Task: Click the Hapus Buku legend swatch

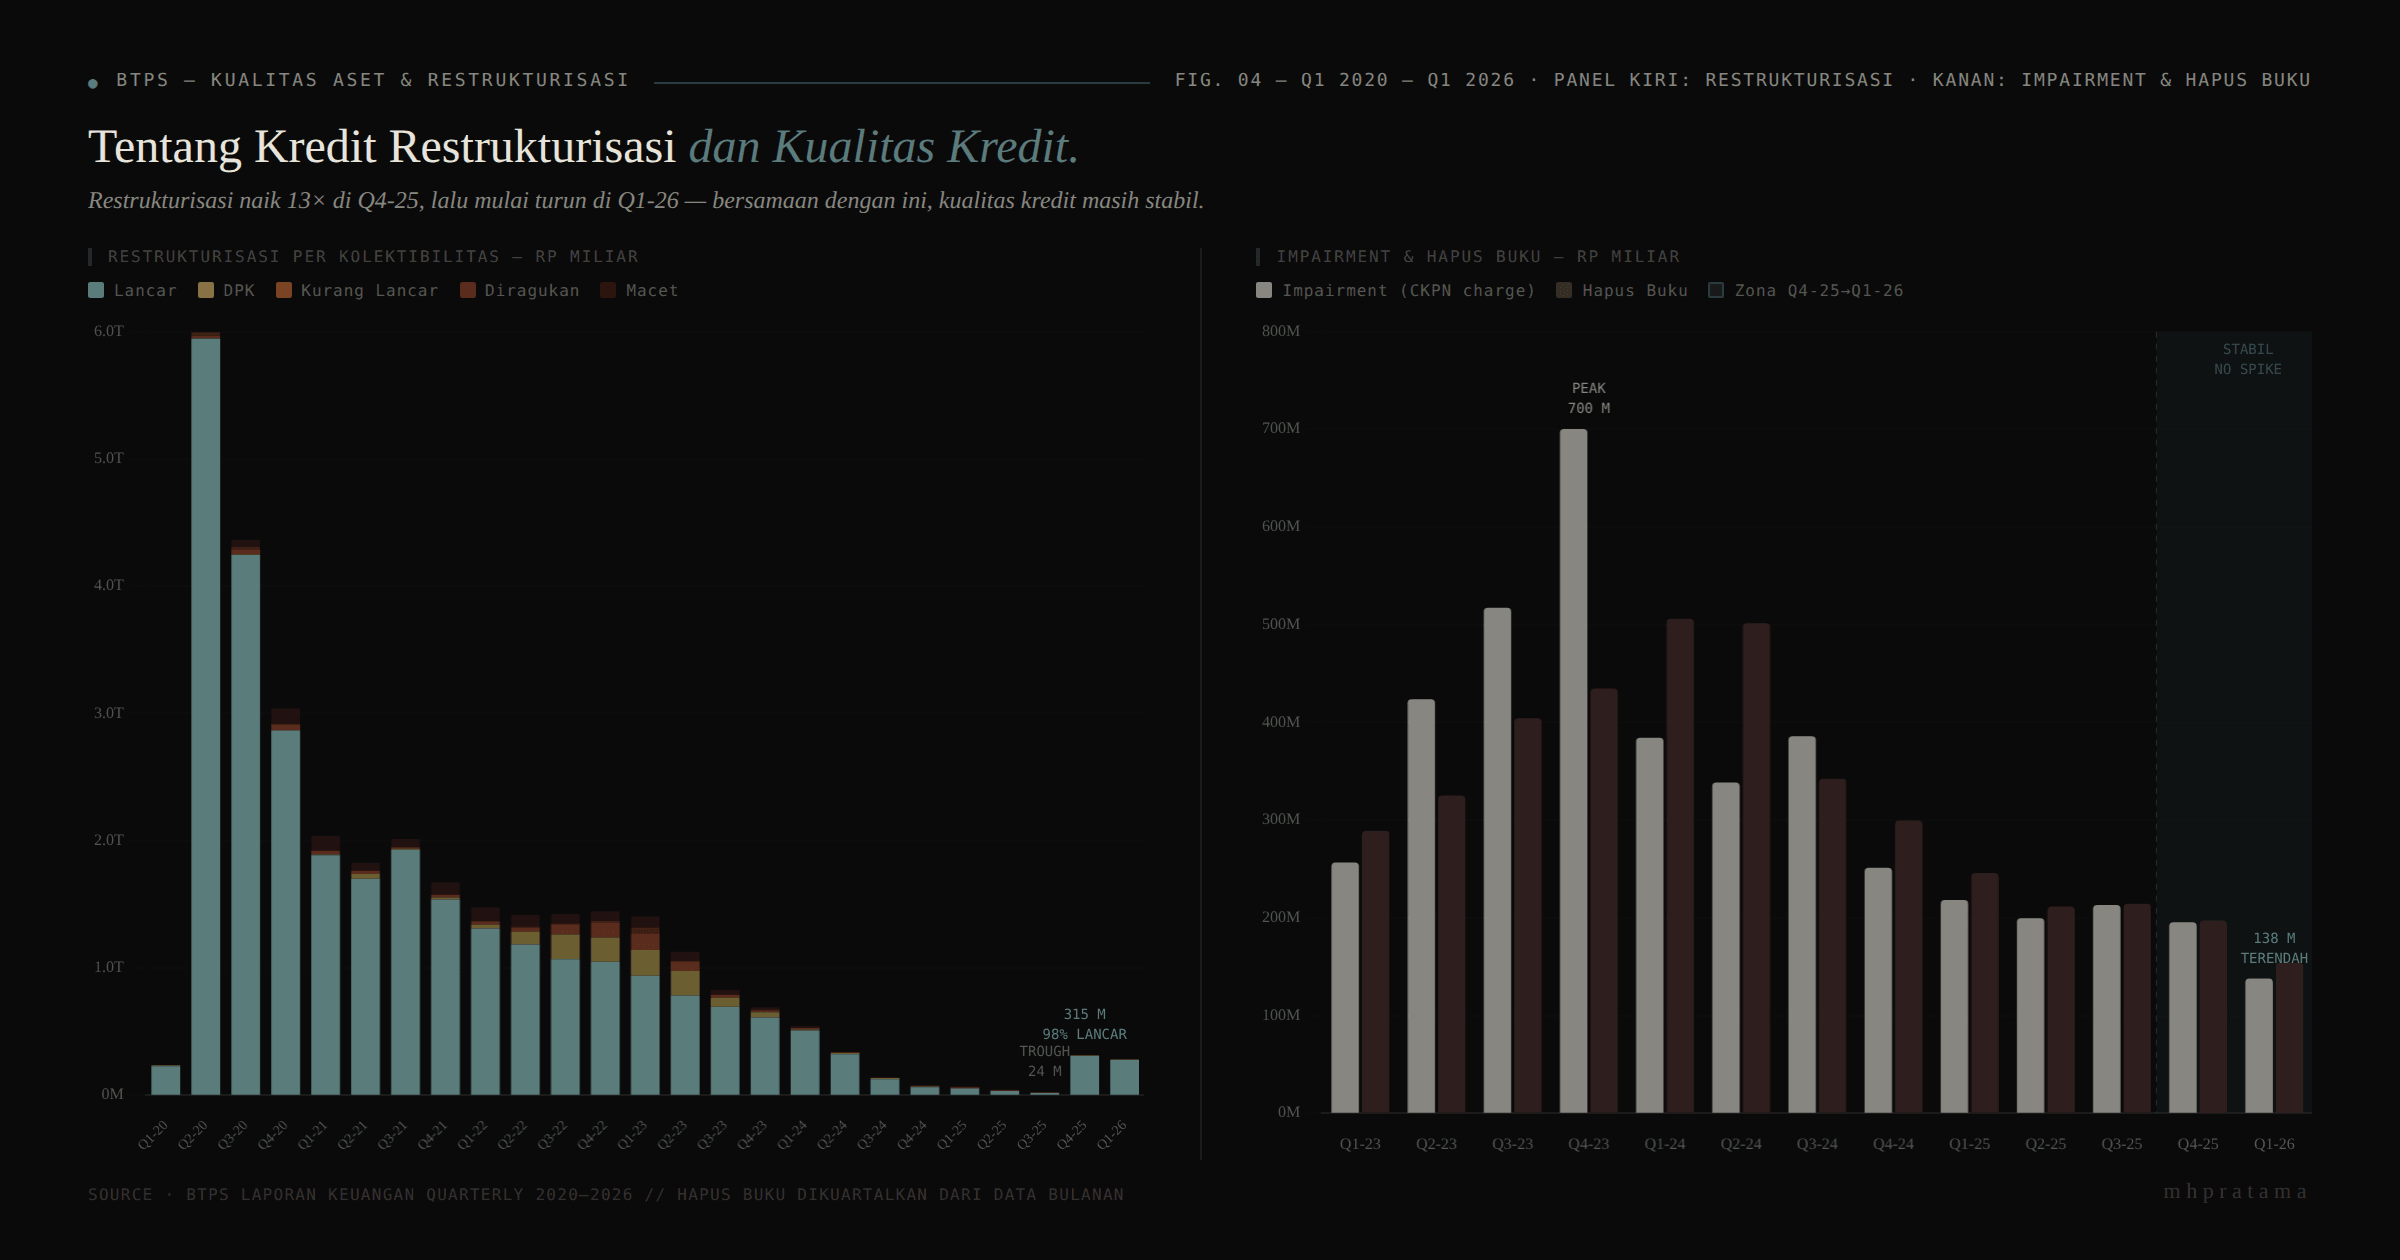Action: [x=1564, y=290]
